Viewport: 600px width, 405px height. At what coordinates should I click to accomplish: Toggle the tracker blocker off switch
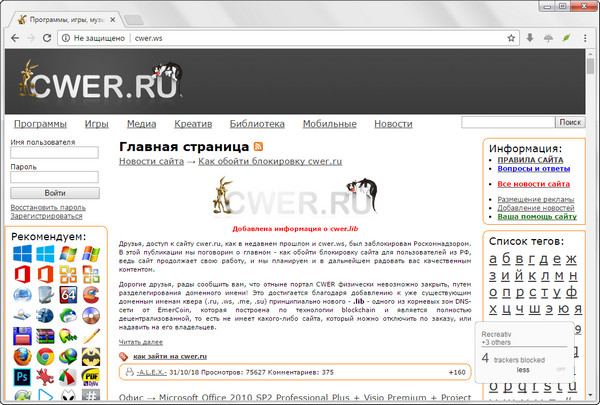pos(560,368)
